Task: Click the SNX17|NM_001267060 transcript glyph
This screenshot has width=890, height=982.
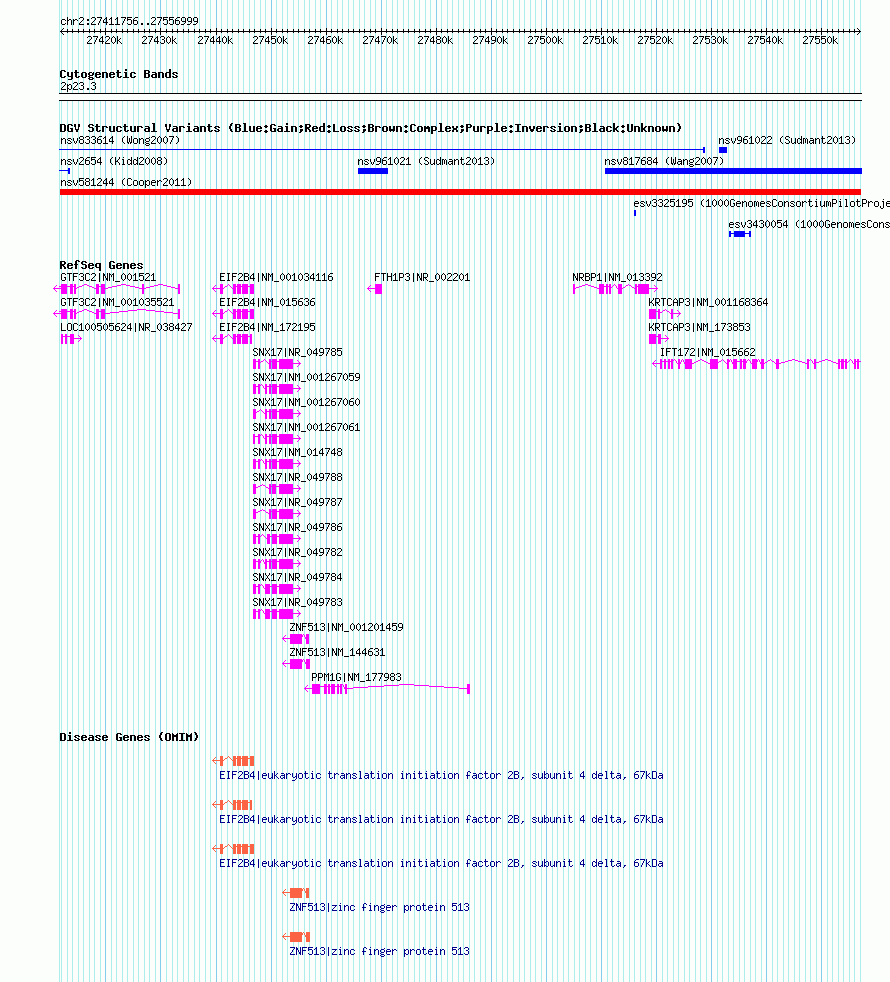Action: [276, 414]
